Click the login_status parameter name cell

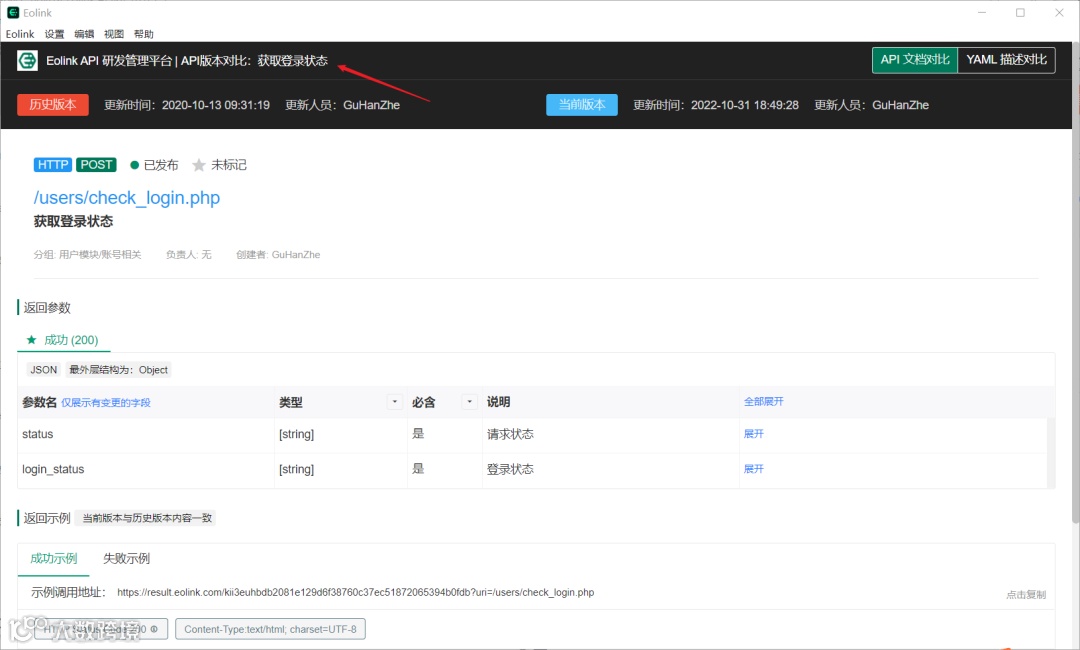point(53,469)
